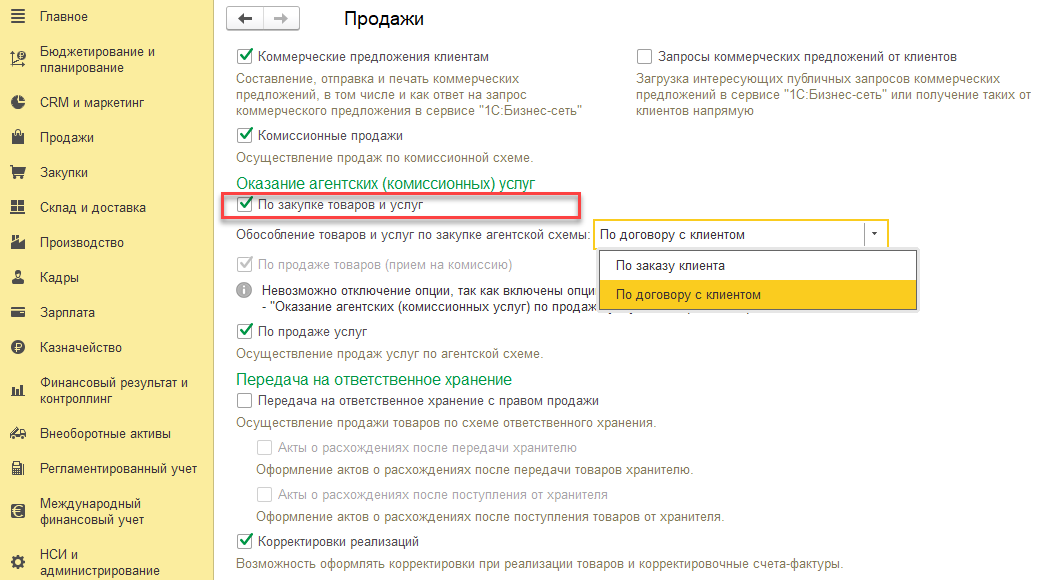Image resolution: width=1041 pixels, height=580 pixels.
Task: Select the Зарплата section icon
Action: [x=17, y=311]
